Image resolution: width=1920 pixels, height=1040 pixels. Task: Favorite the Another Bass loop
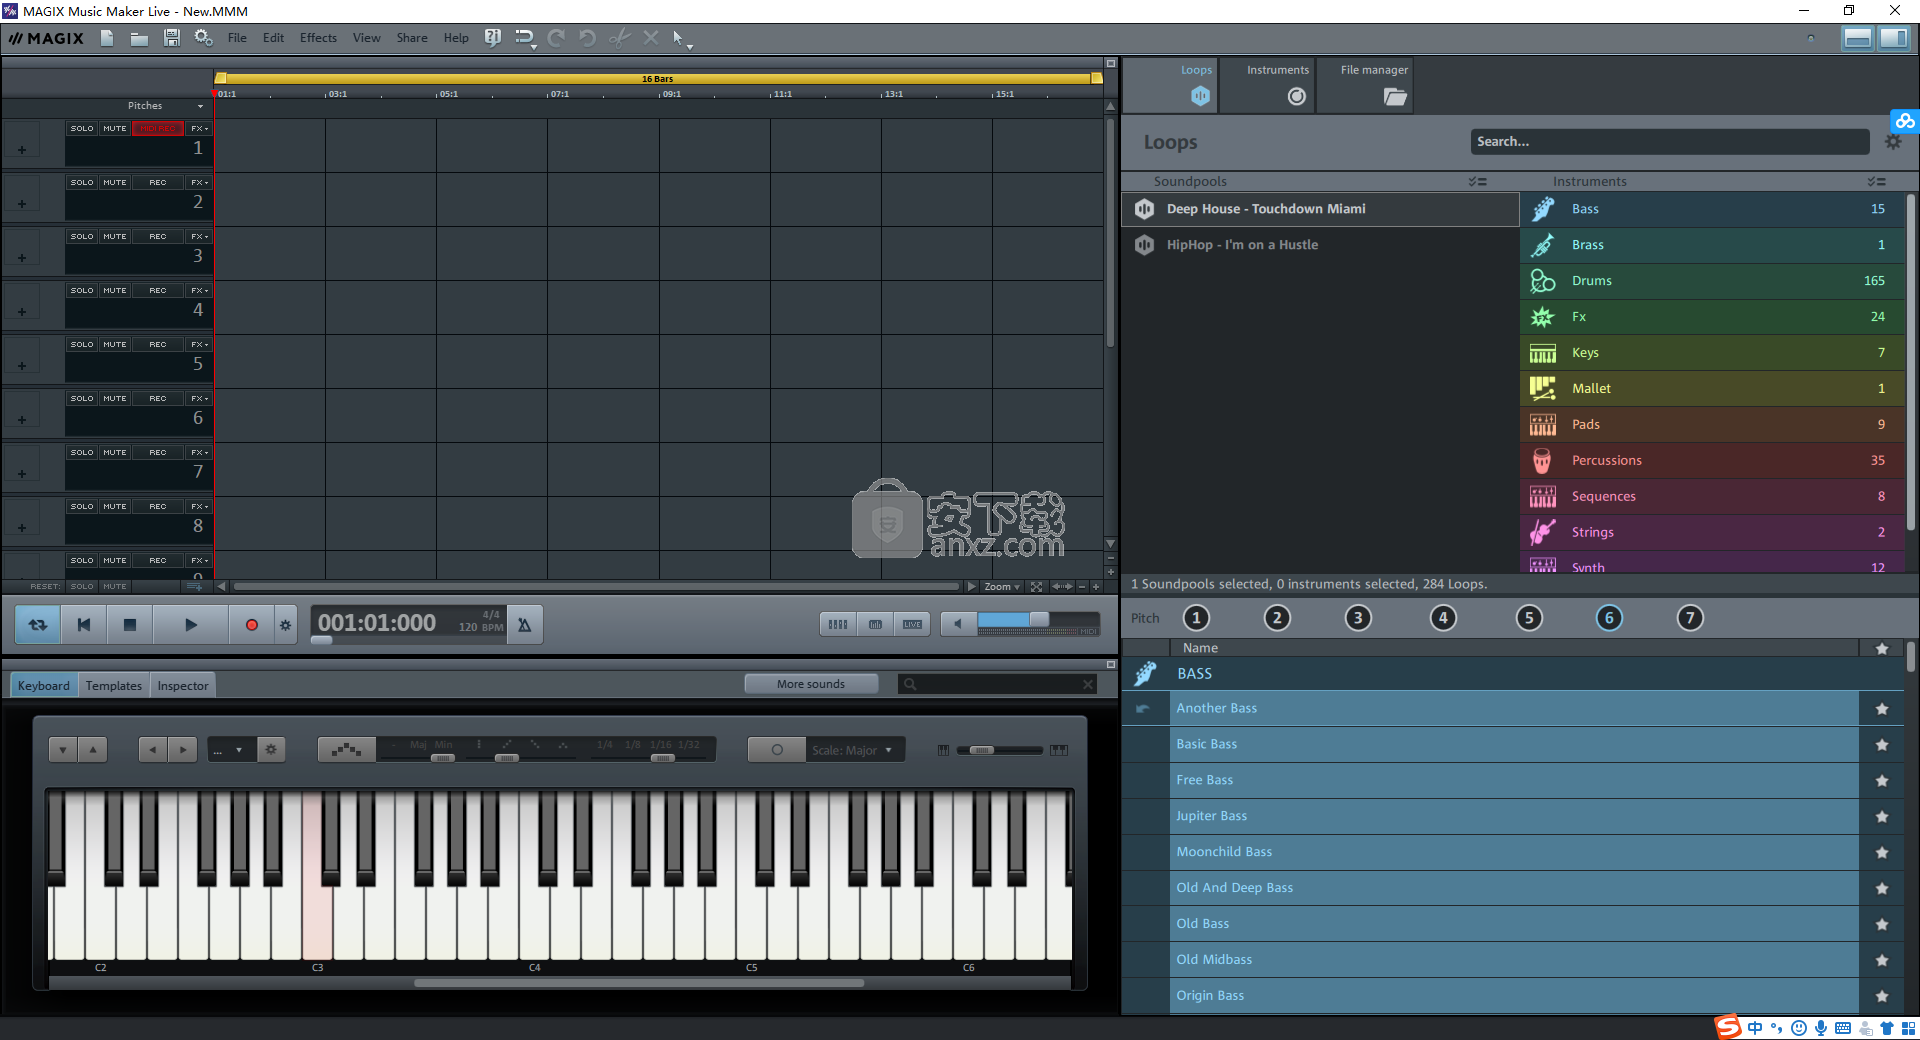(1882, 709)
